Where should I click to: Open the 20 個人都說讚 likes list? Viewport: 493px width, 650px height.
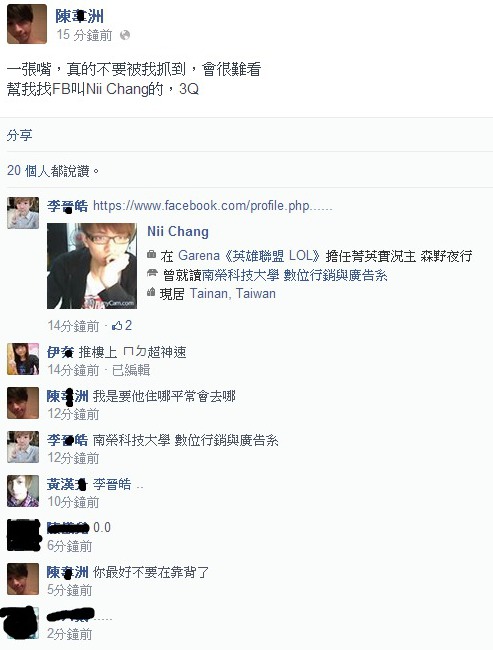[53, 170]
